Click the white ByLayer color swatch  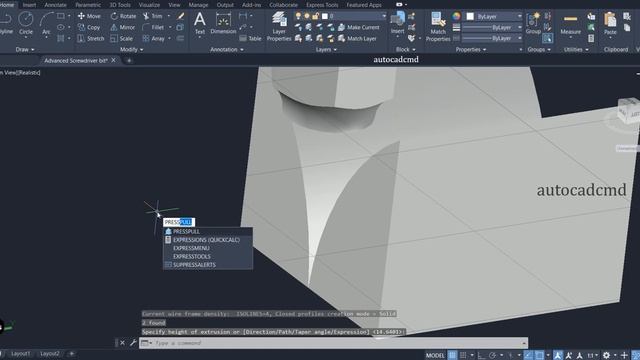pyautogui.click(x=470, y=16)
